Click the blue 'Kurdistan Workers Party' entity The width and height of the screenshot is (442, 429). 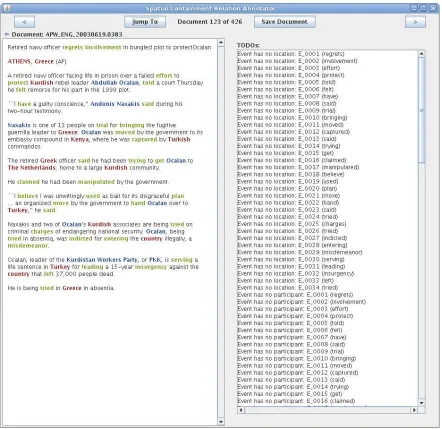point(102,260)
